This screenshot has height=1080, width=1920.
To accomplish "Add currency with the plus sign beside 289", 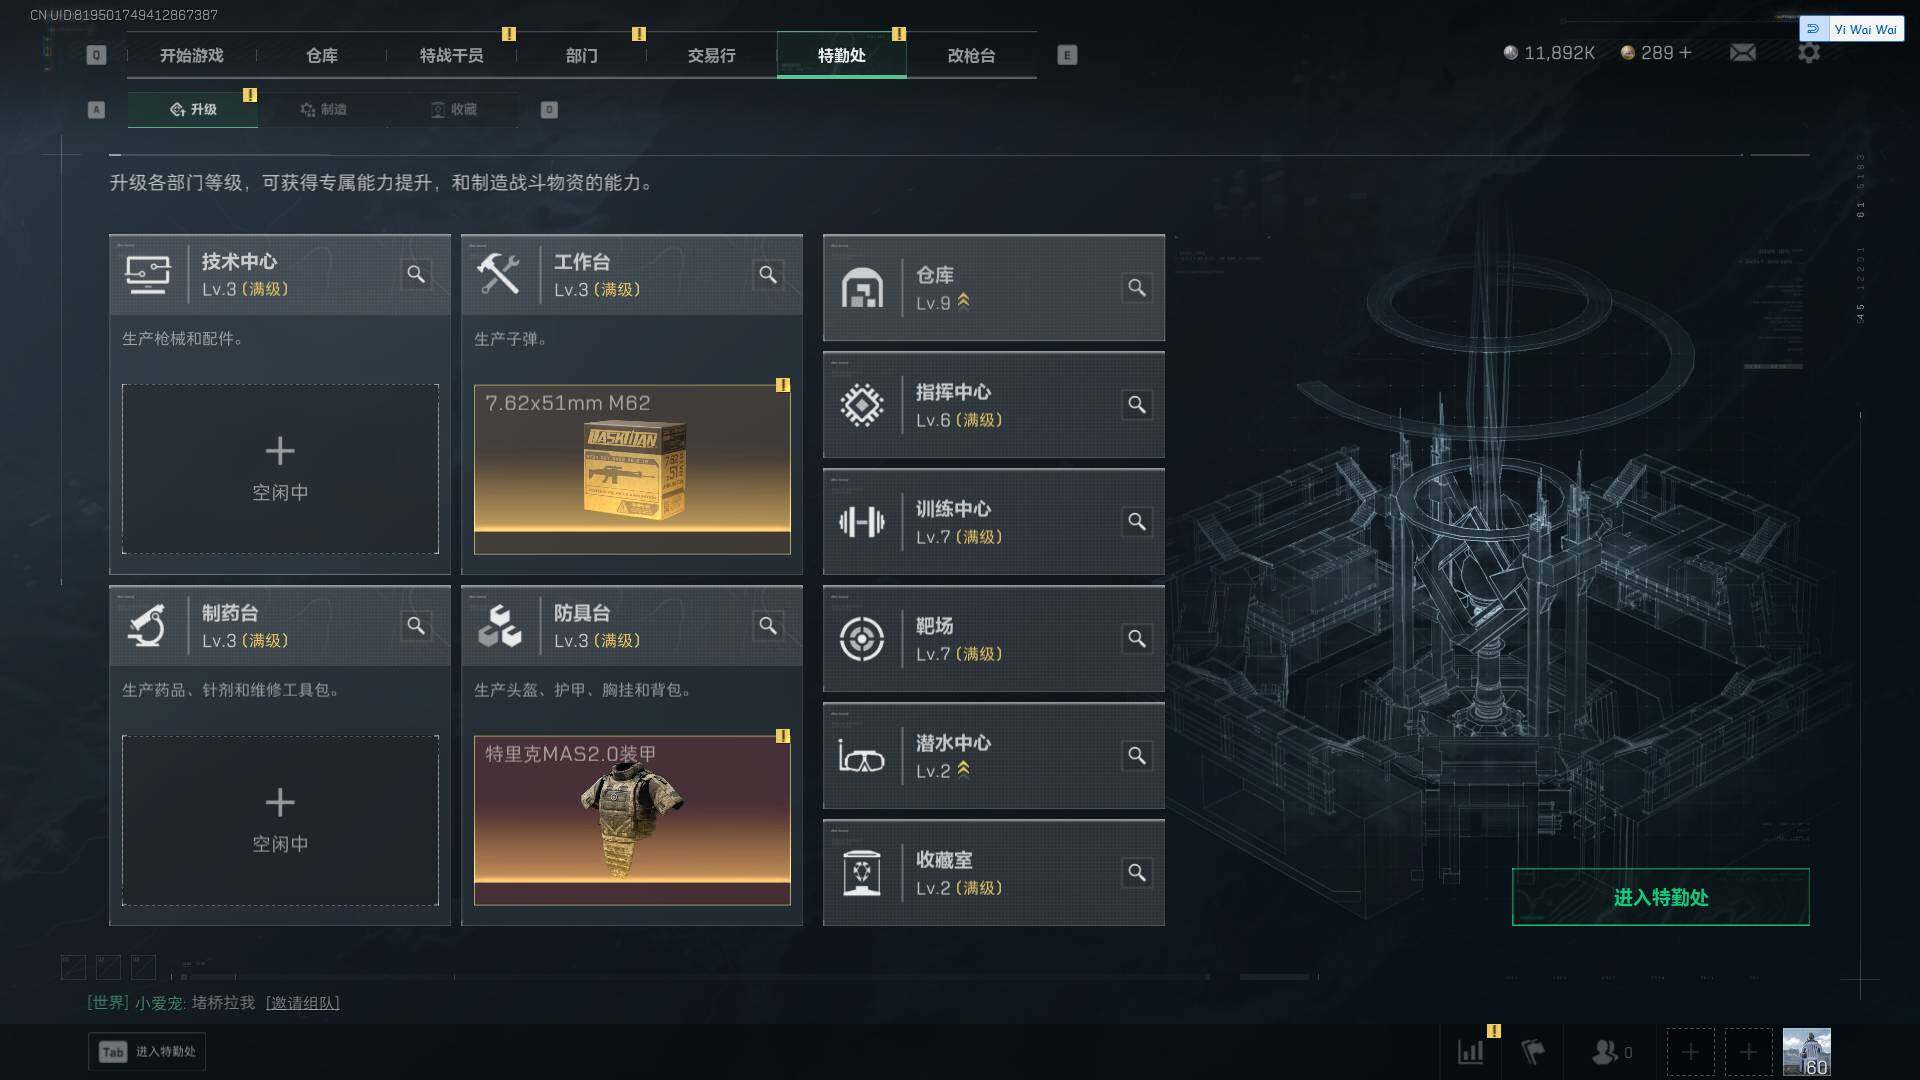I will (x=1686, y=52).
